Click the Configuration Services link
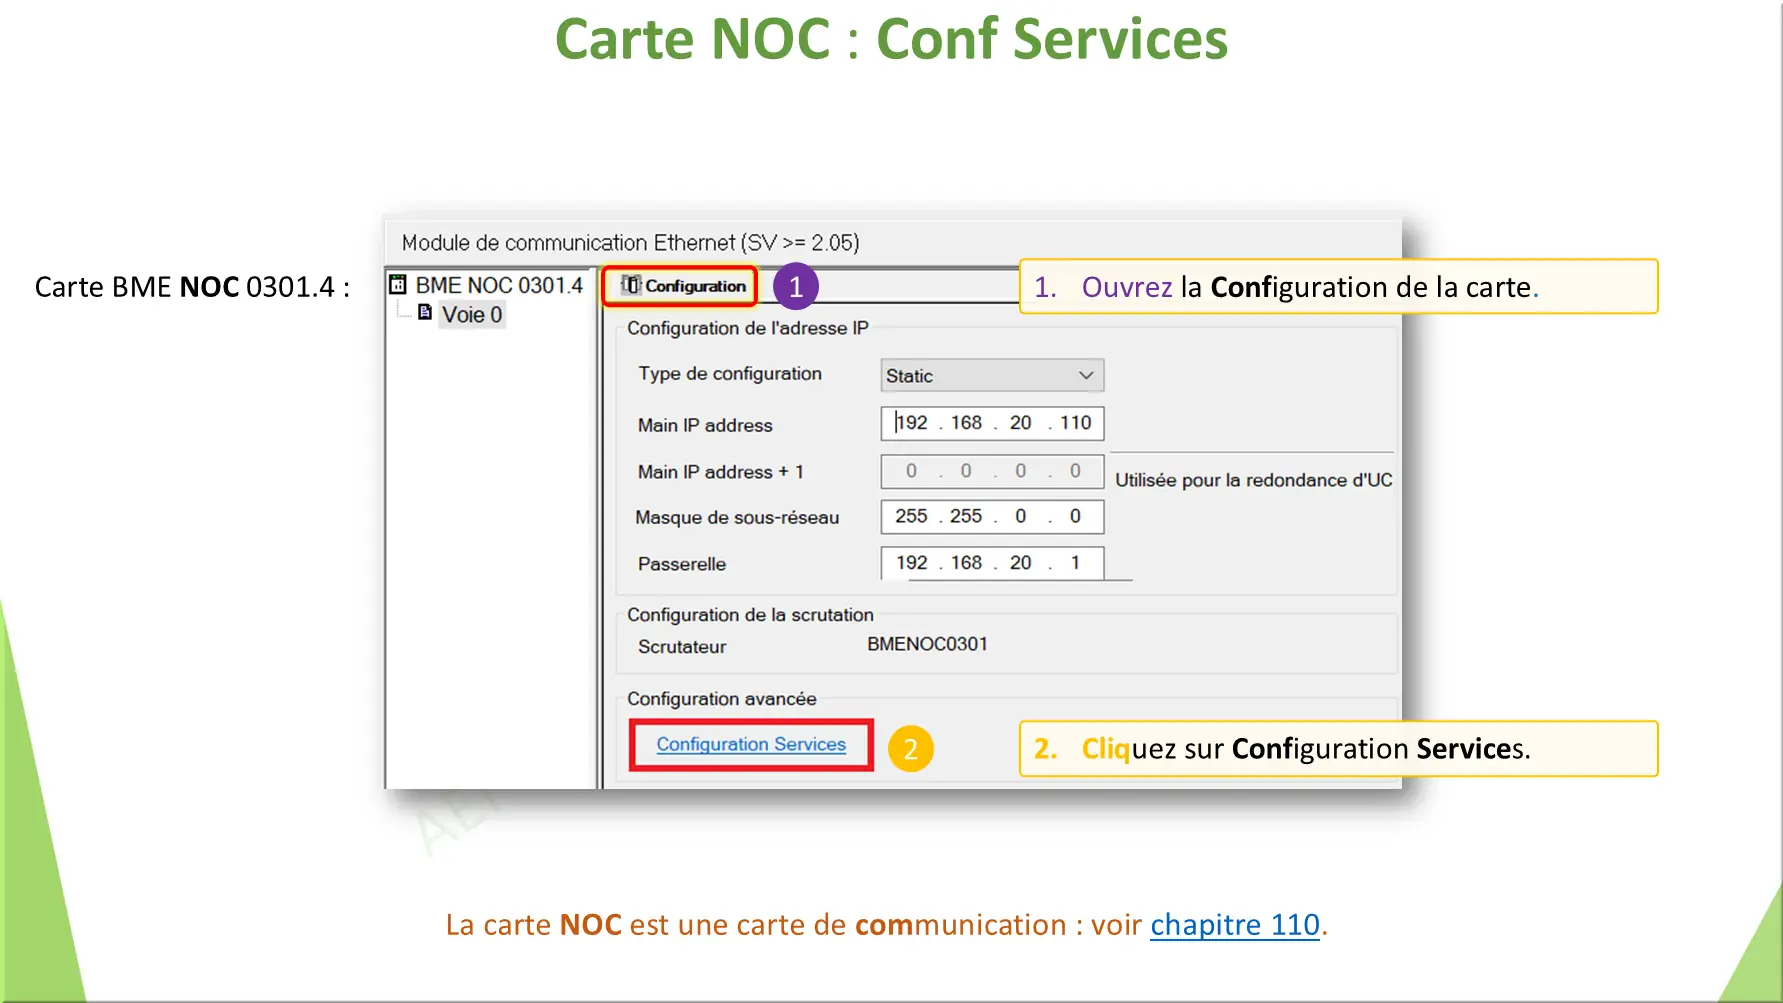1783x1003 pixels. point(751,745)
